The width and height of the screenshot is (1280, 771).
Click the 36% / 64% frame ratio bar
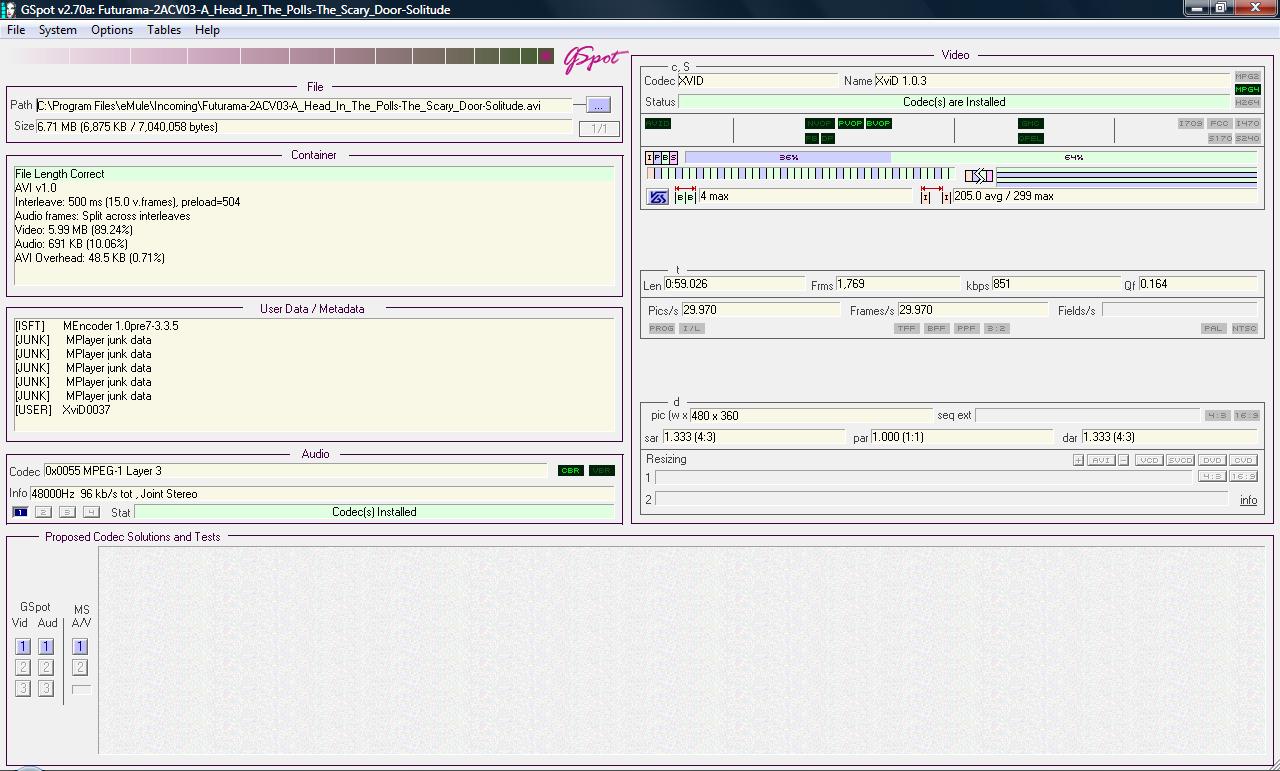pyautogui.click(x=971, y=158)
